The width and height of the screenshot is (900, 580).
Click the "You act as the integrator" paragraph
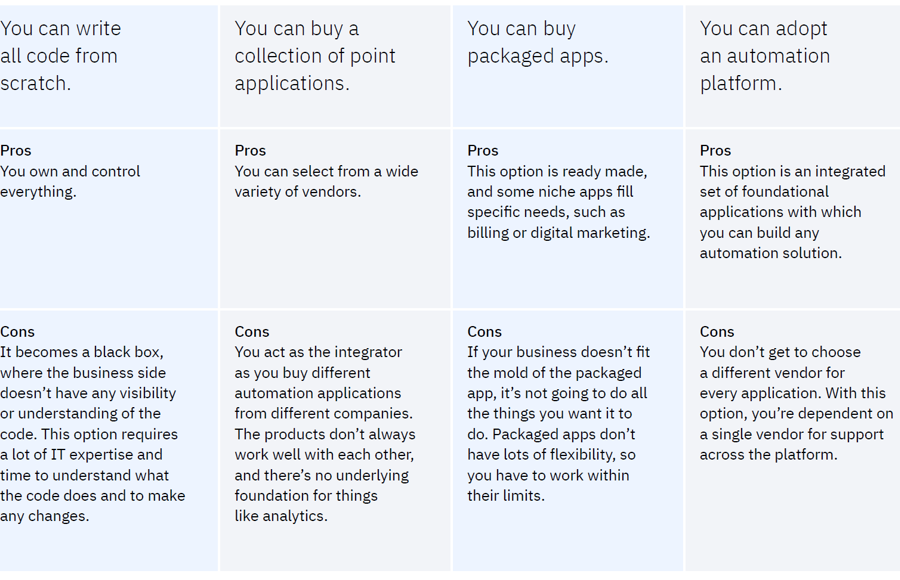pyautogui.click(x=324, y=434)
